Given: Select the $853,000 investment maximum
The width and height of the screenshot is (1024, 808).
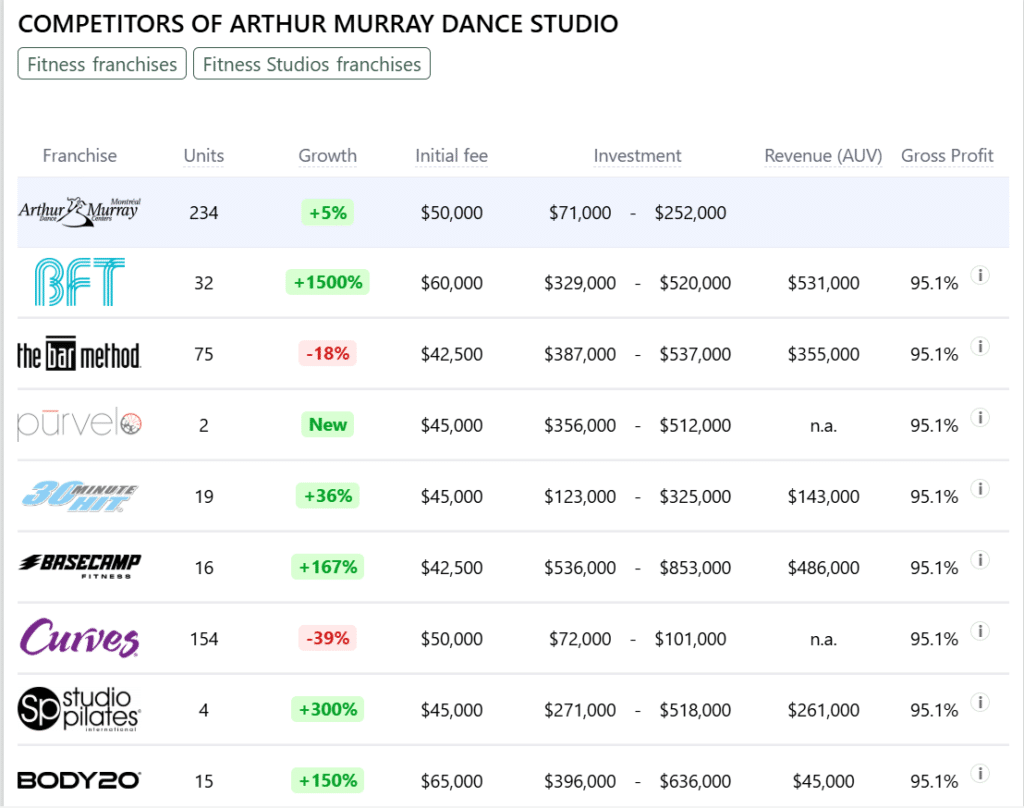Looking at the screenshot, I should [695, 568].
